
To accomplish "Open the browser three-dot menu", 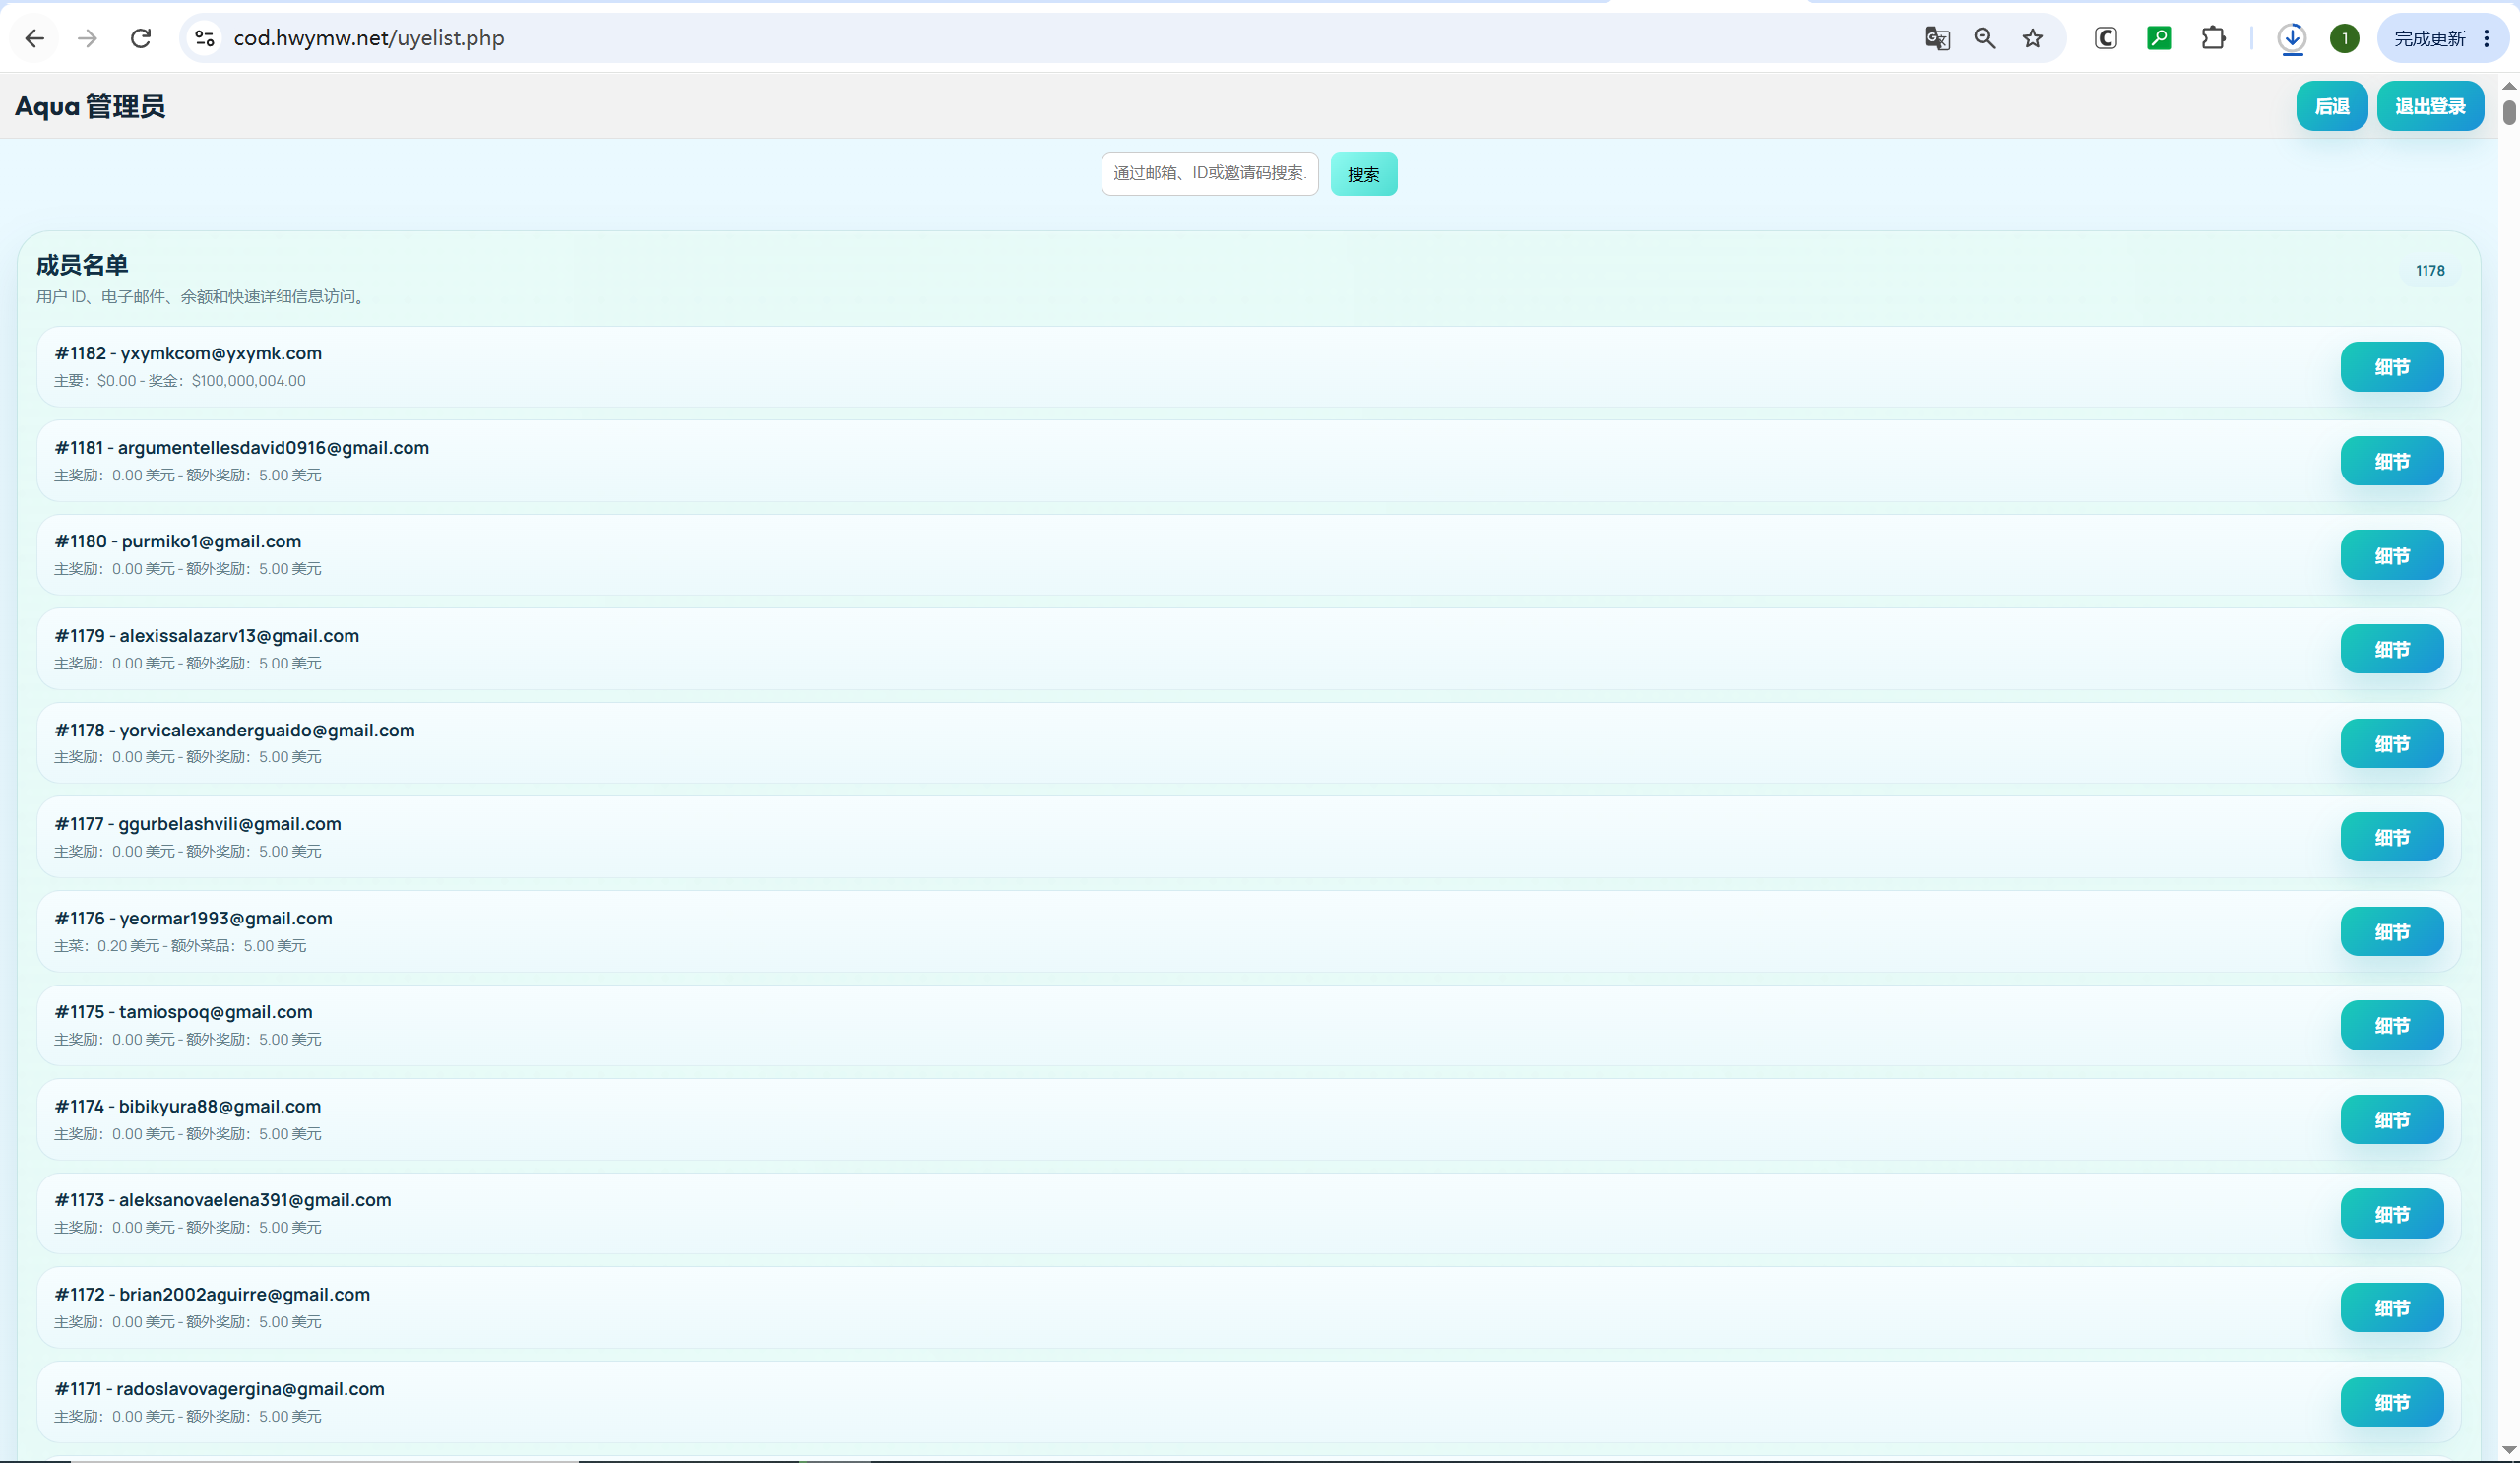I will click(2487, 38).
